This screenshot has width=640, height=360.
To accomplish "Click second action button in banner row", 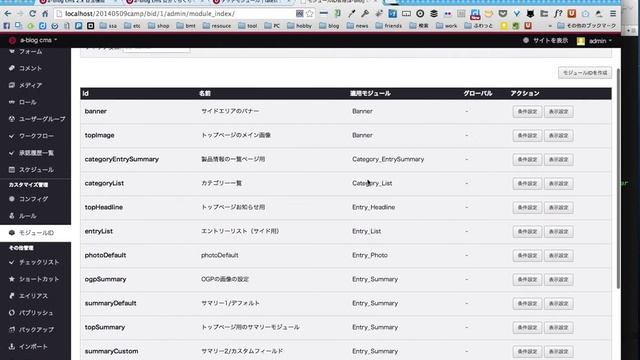I will click(558, 111).
